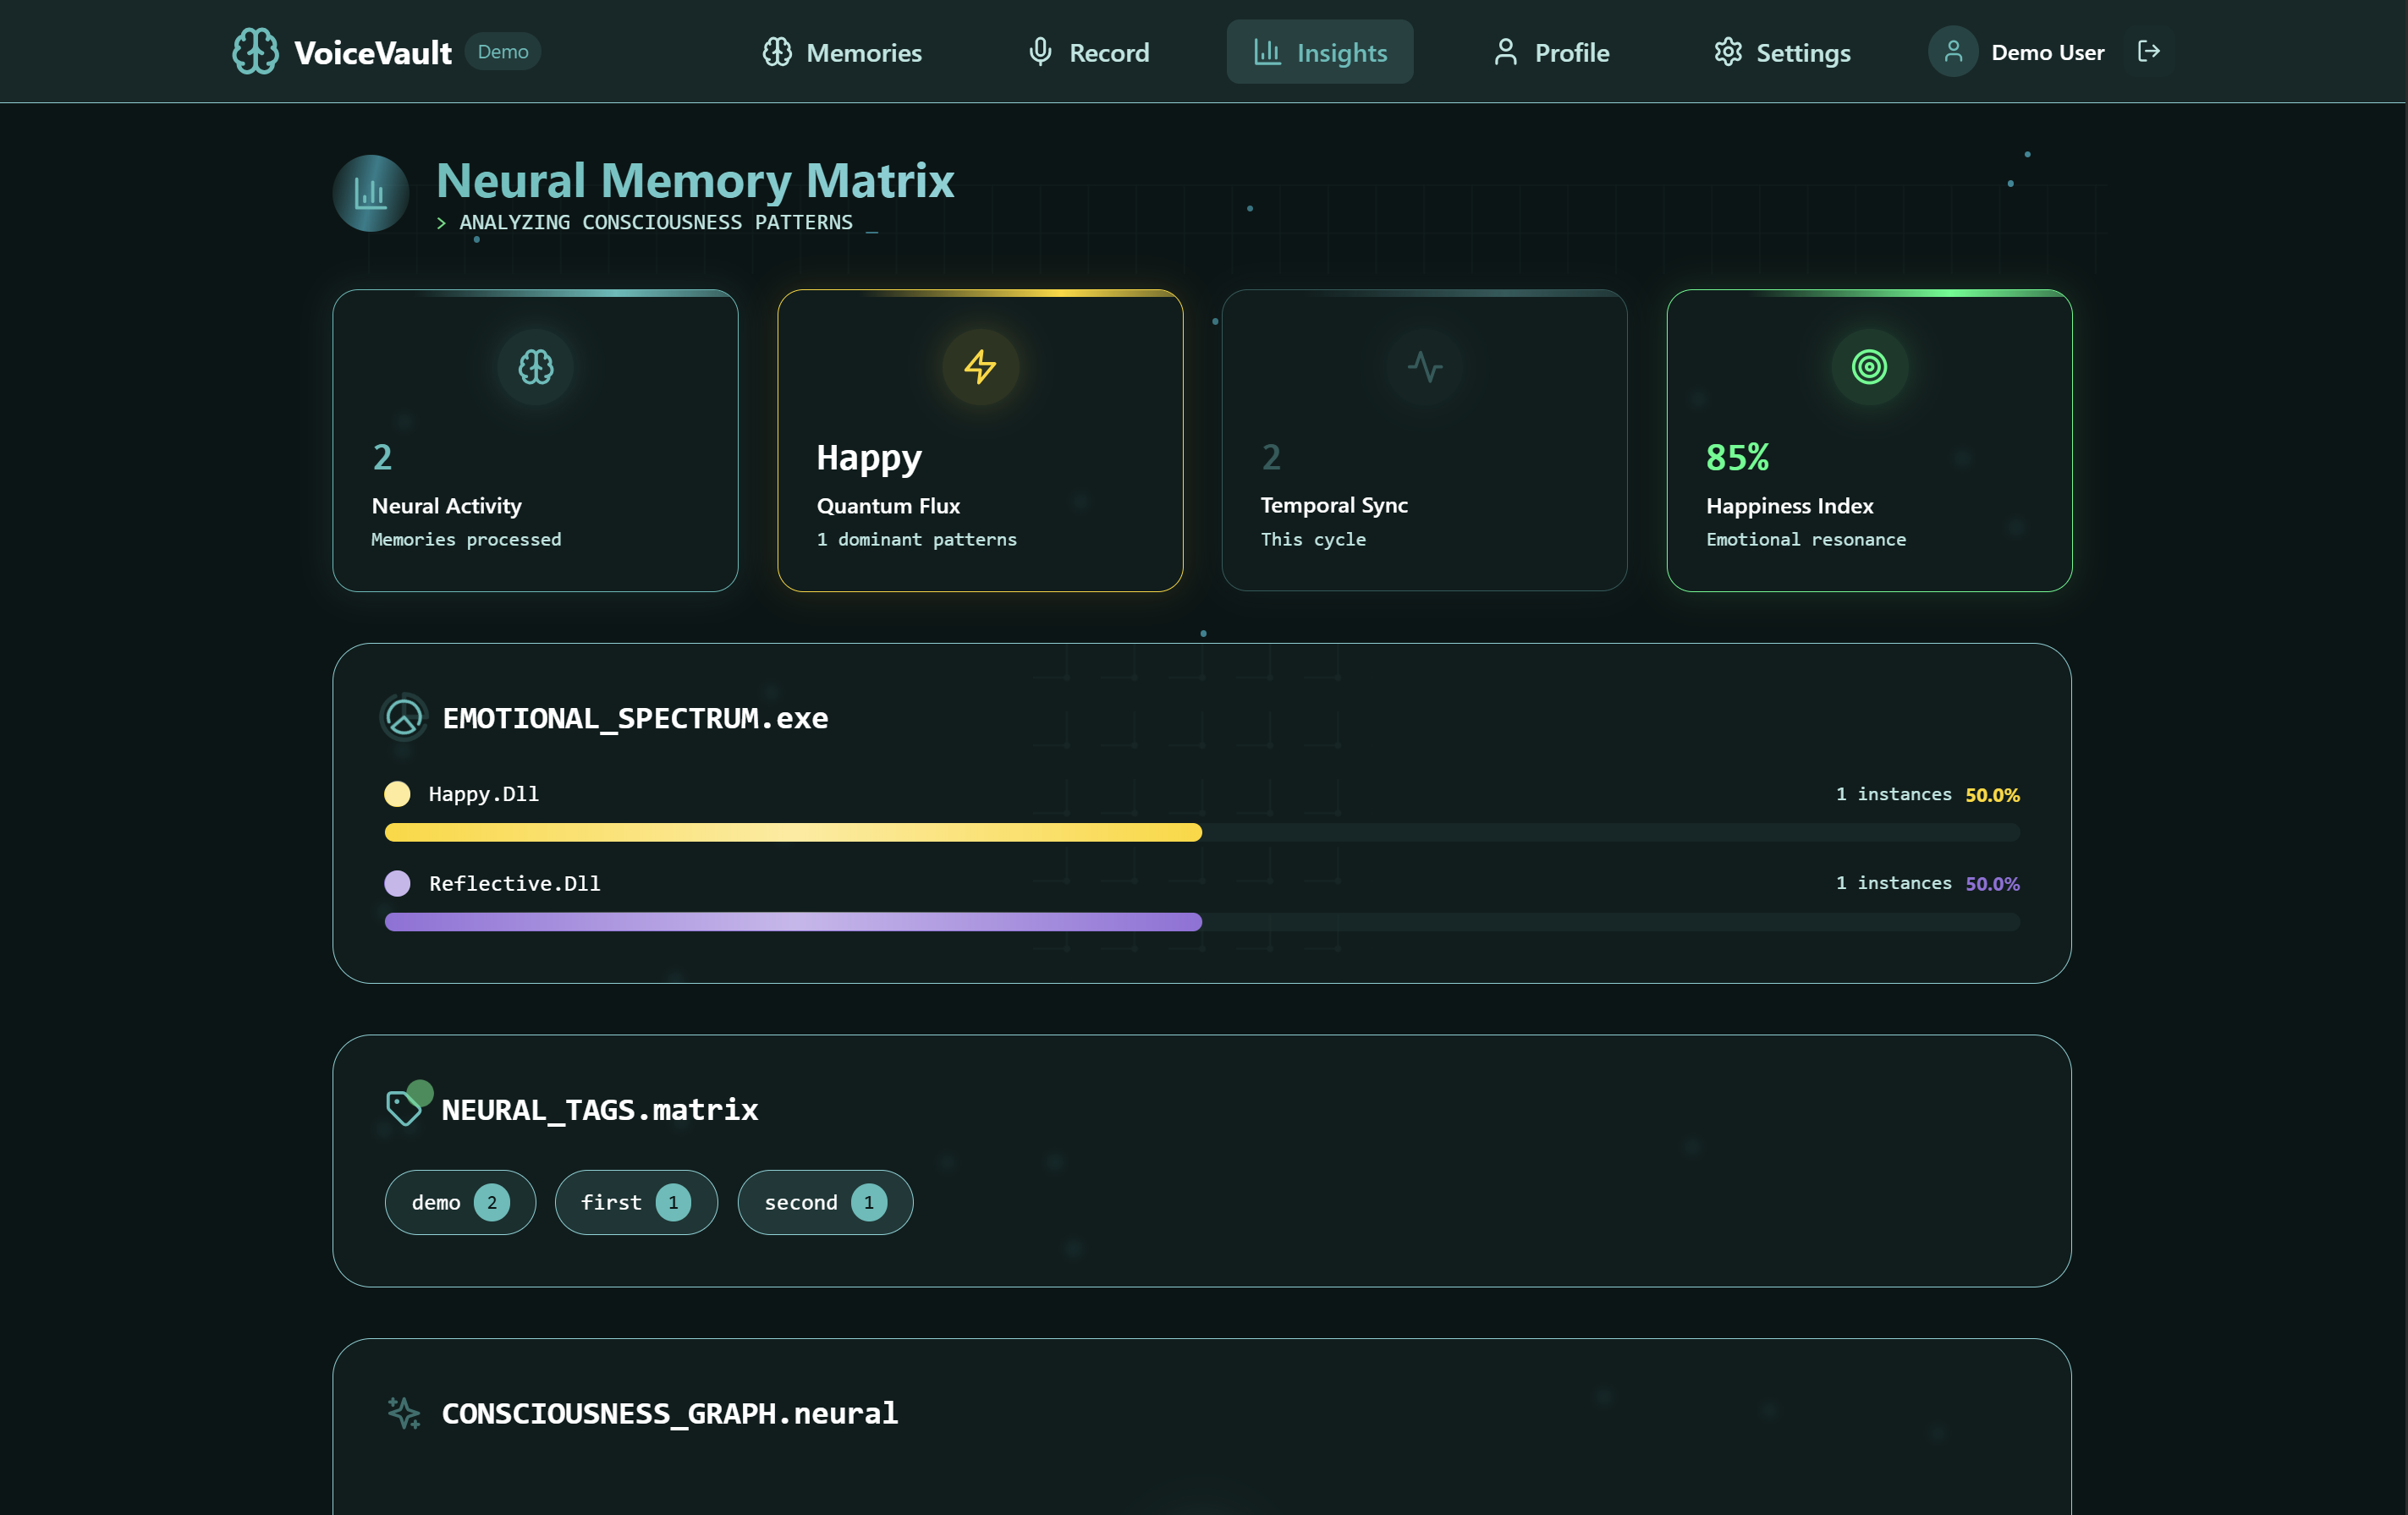2408x1515 pixels.
Task: Select the second tag chip
Action: click(x=824, y=1202)
